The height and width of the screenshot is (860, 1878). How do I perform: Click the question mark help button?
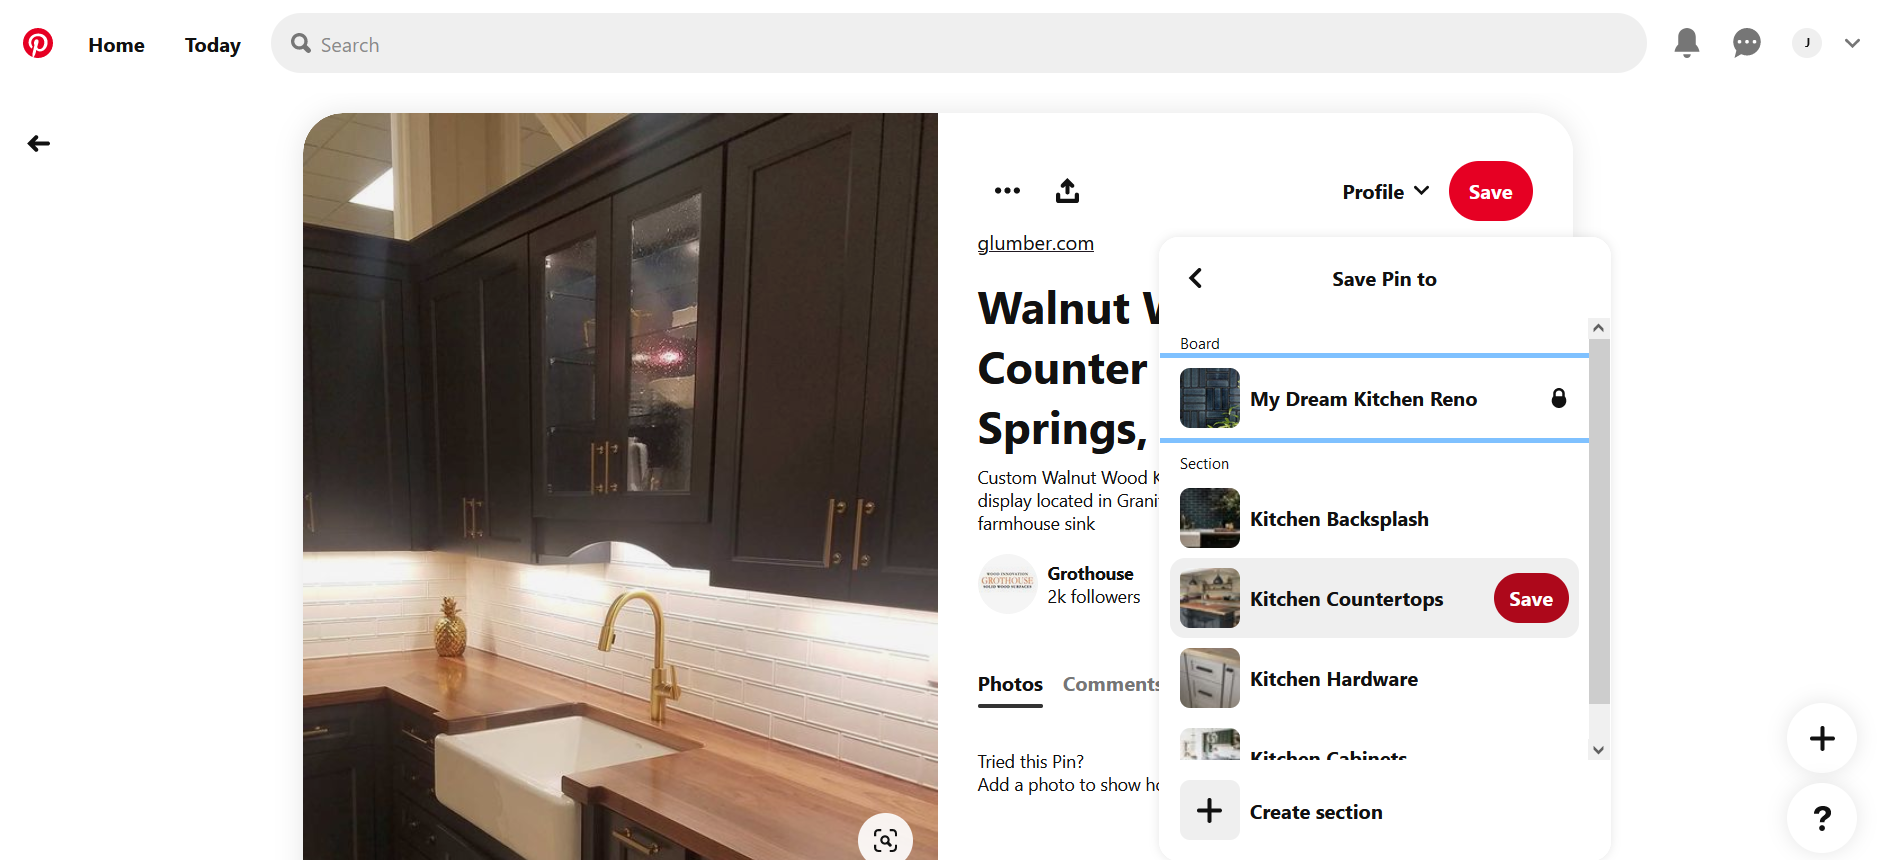(x=1822, y=818)
